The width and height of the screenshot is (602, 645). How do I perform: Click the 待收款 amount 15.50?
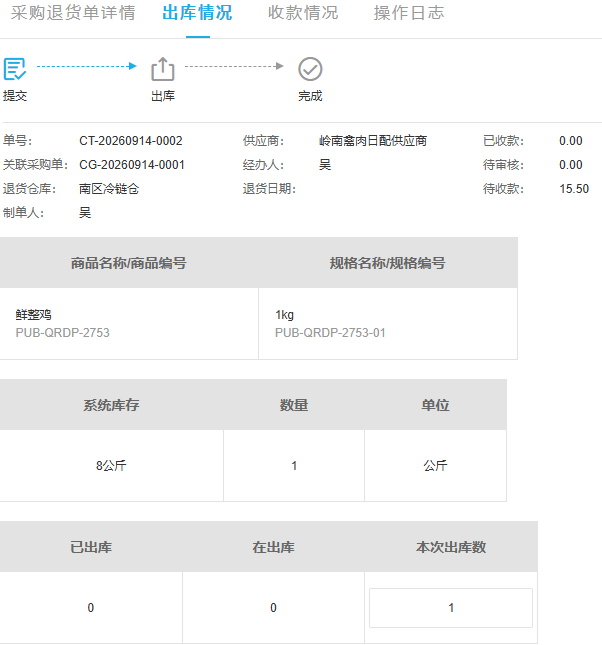click(574, 188)
